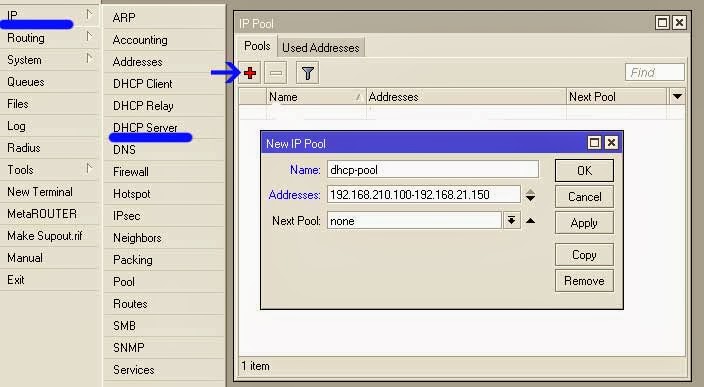Choose DHCP Relay submenu entry

click(164, 106)
